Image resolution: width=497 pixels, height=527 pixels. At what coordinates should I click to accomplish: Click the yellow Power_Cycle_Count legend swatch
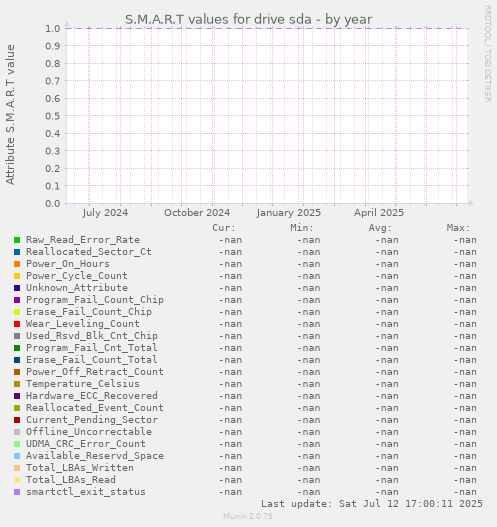pos(17,276)
